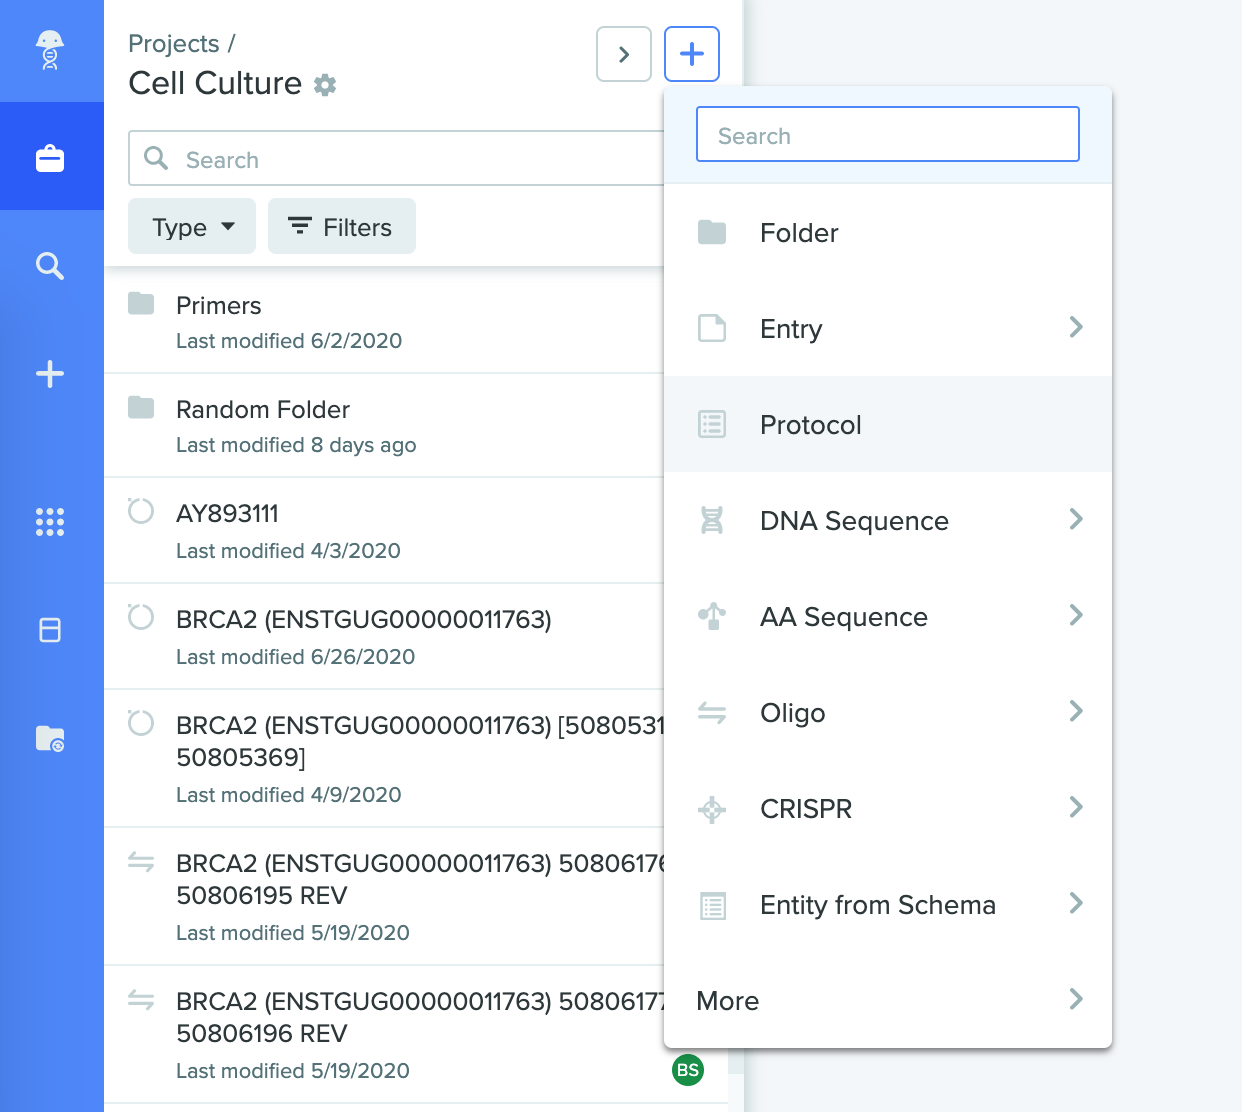This screenshot has width=1242, height=1112.
Task: Expand the Entity from Schema submenu
Action: (1076, 904)
